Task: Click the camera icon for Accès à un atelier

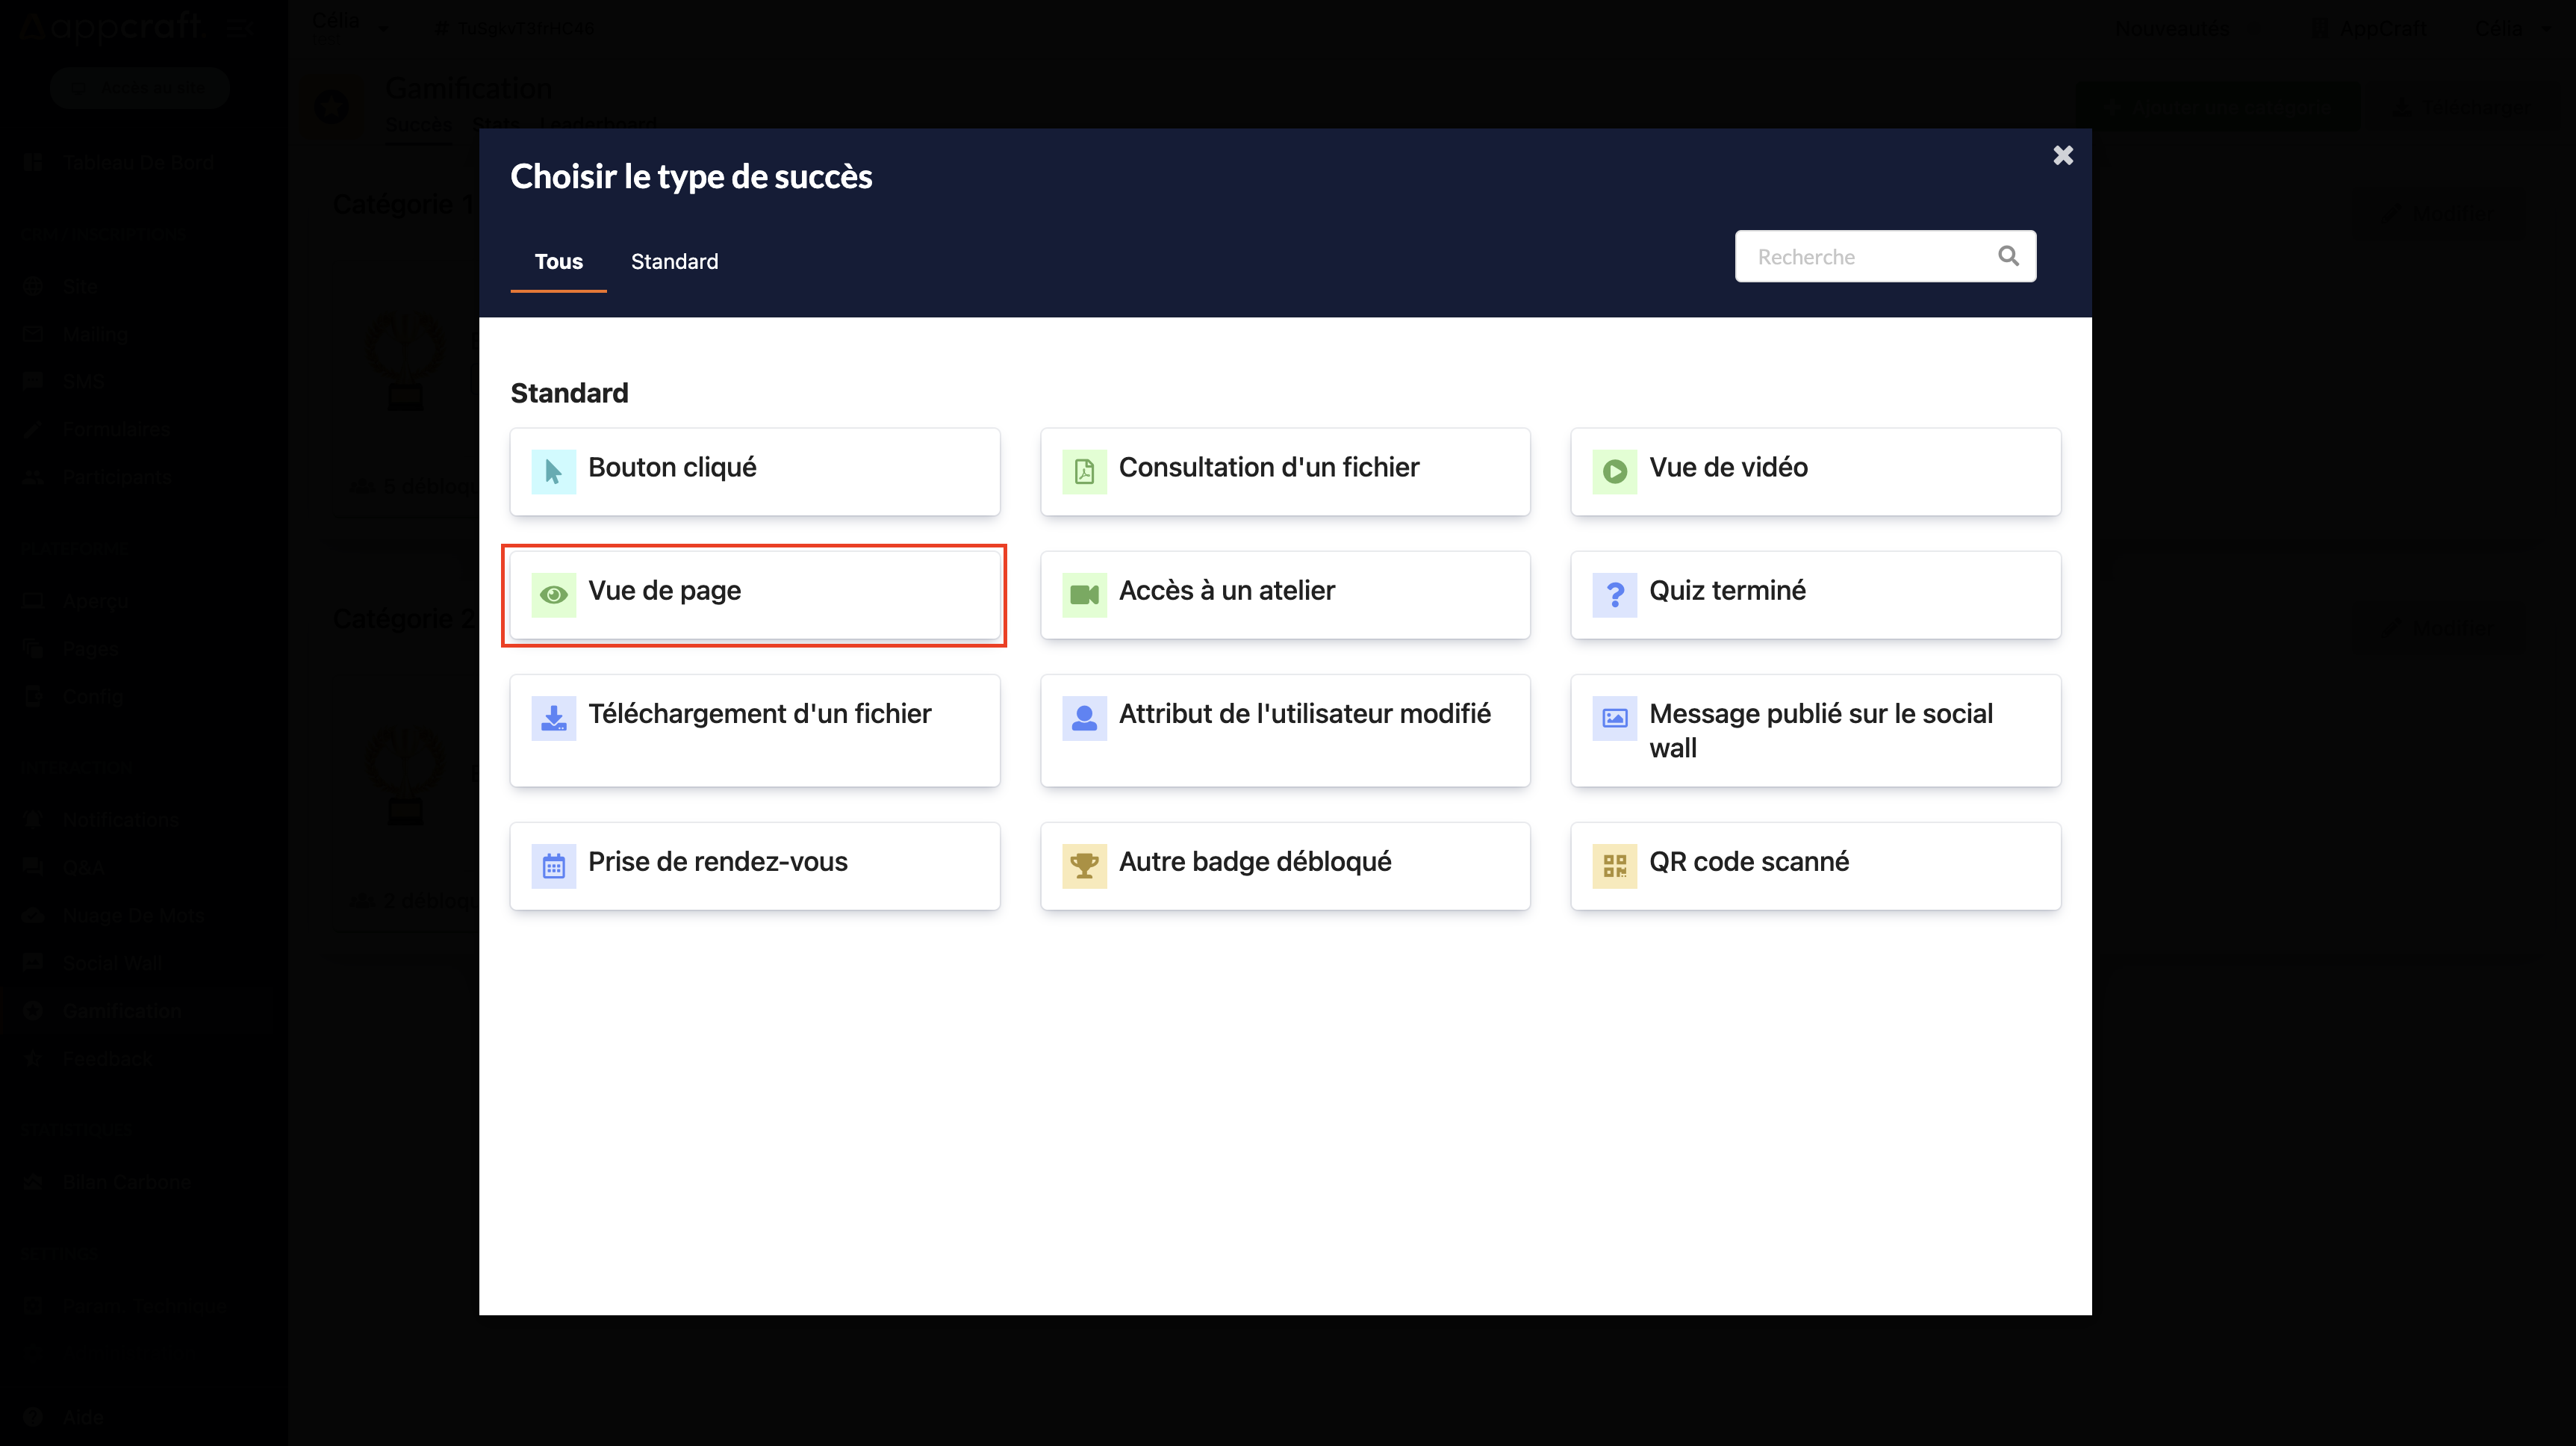Action: pyautogui.click(x=1085, y=591)
